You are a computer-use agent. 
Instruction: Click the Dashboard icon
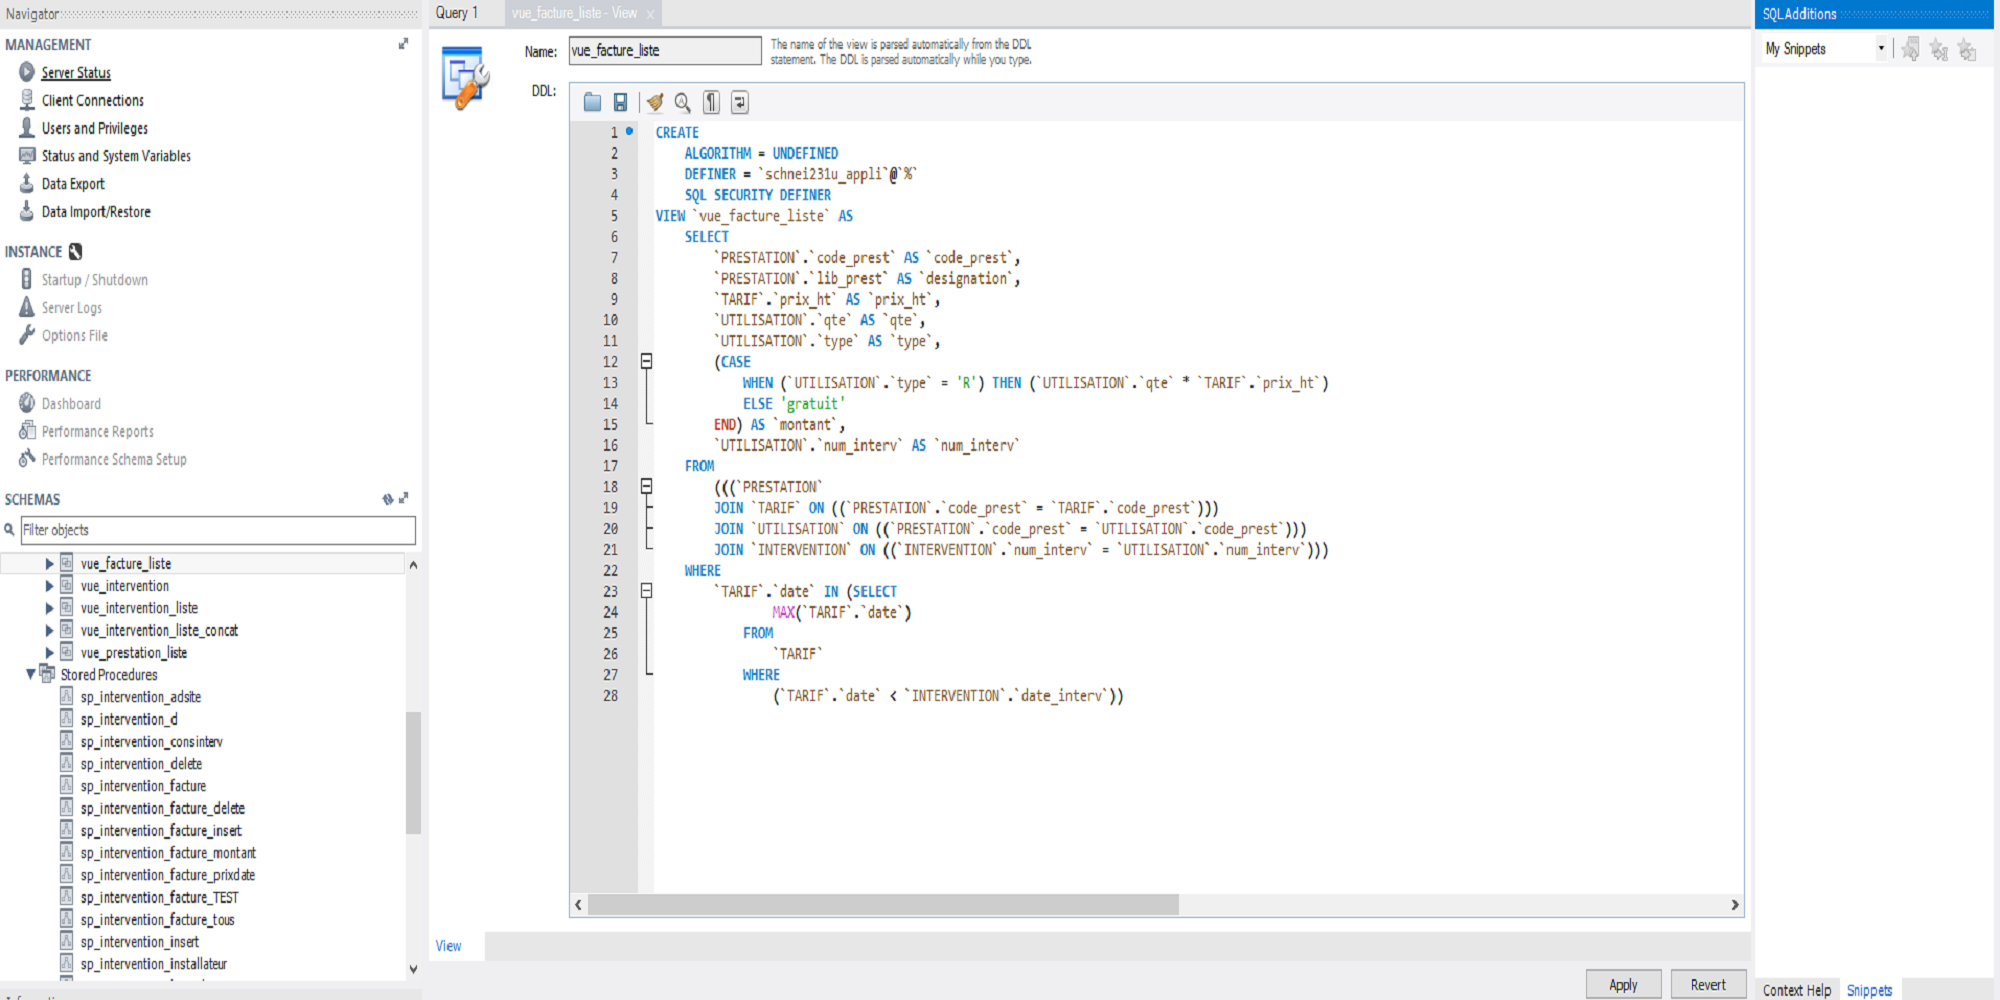27,403
